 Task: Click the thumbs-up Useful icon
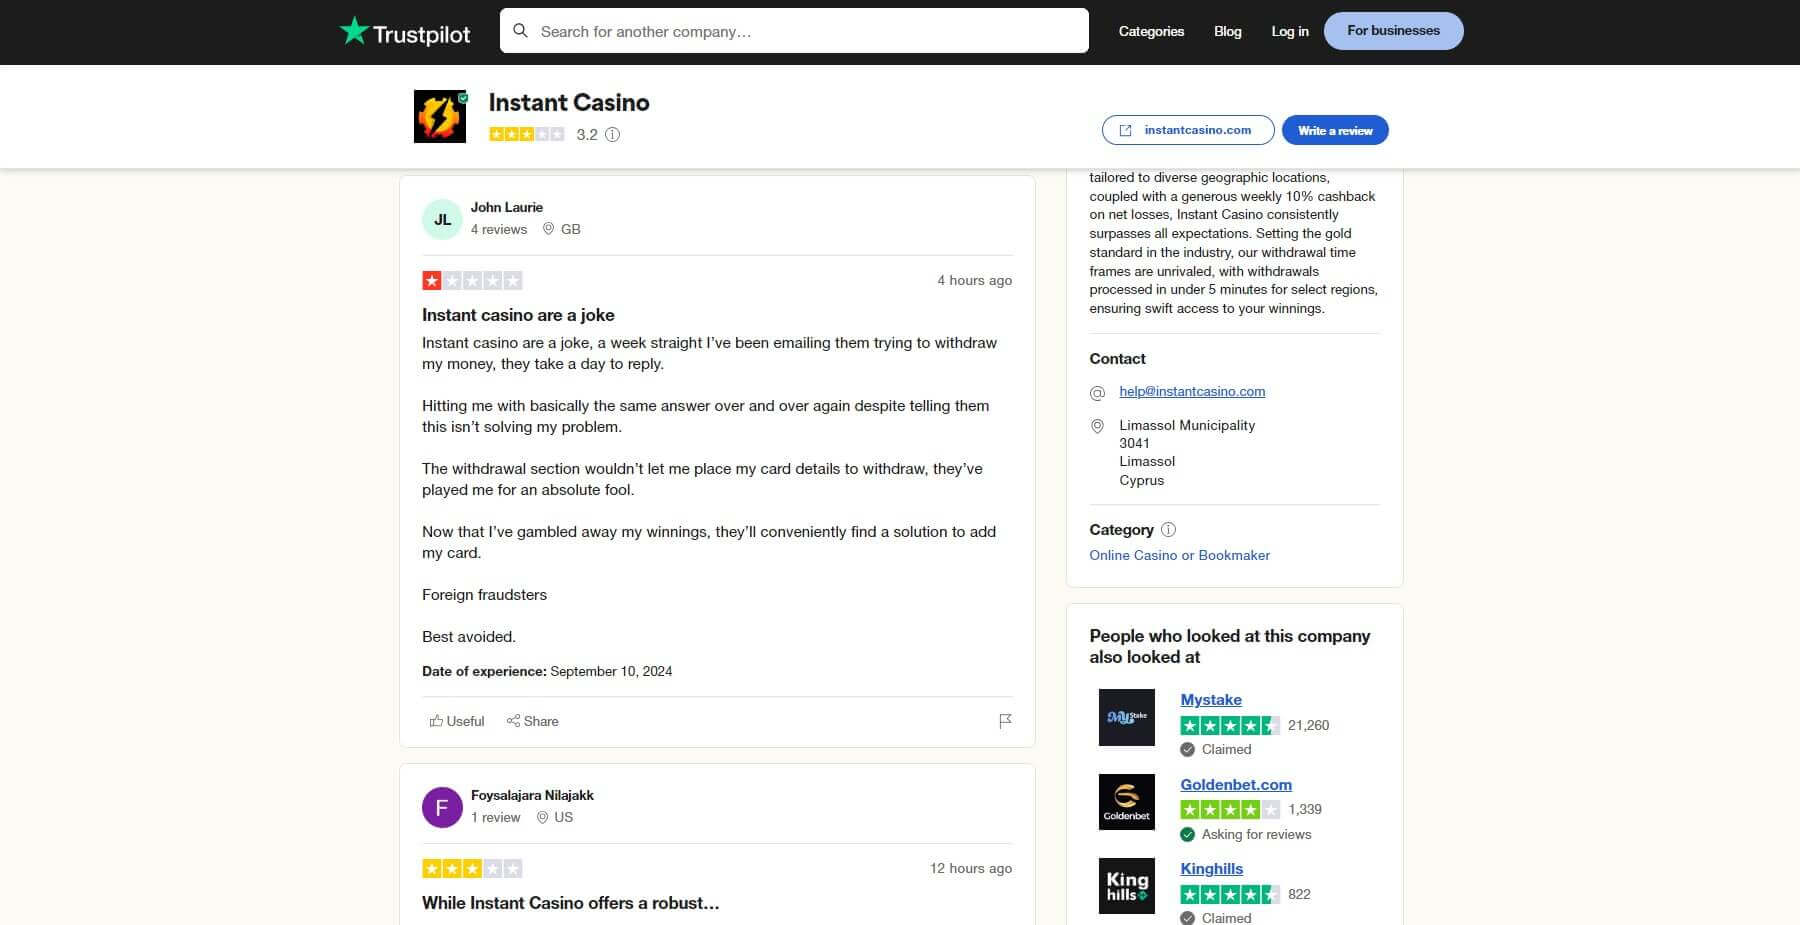[x=436, y=721]
